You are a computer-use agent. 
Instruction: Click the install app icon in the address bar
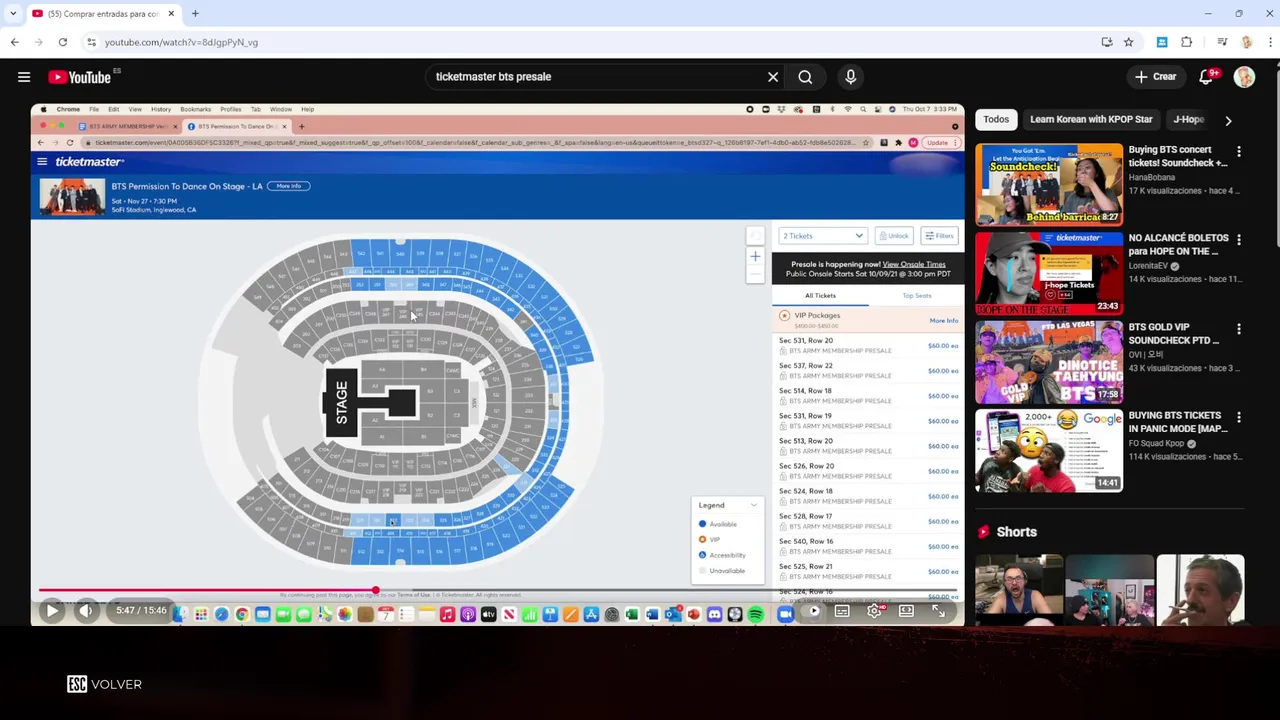(1107, 42)
